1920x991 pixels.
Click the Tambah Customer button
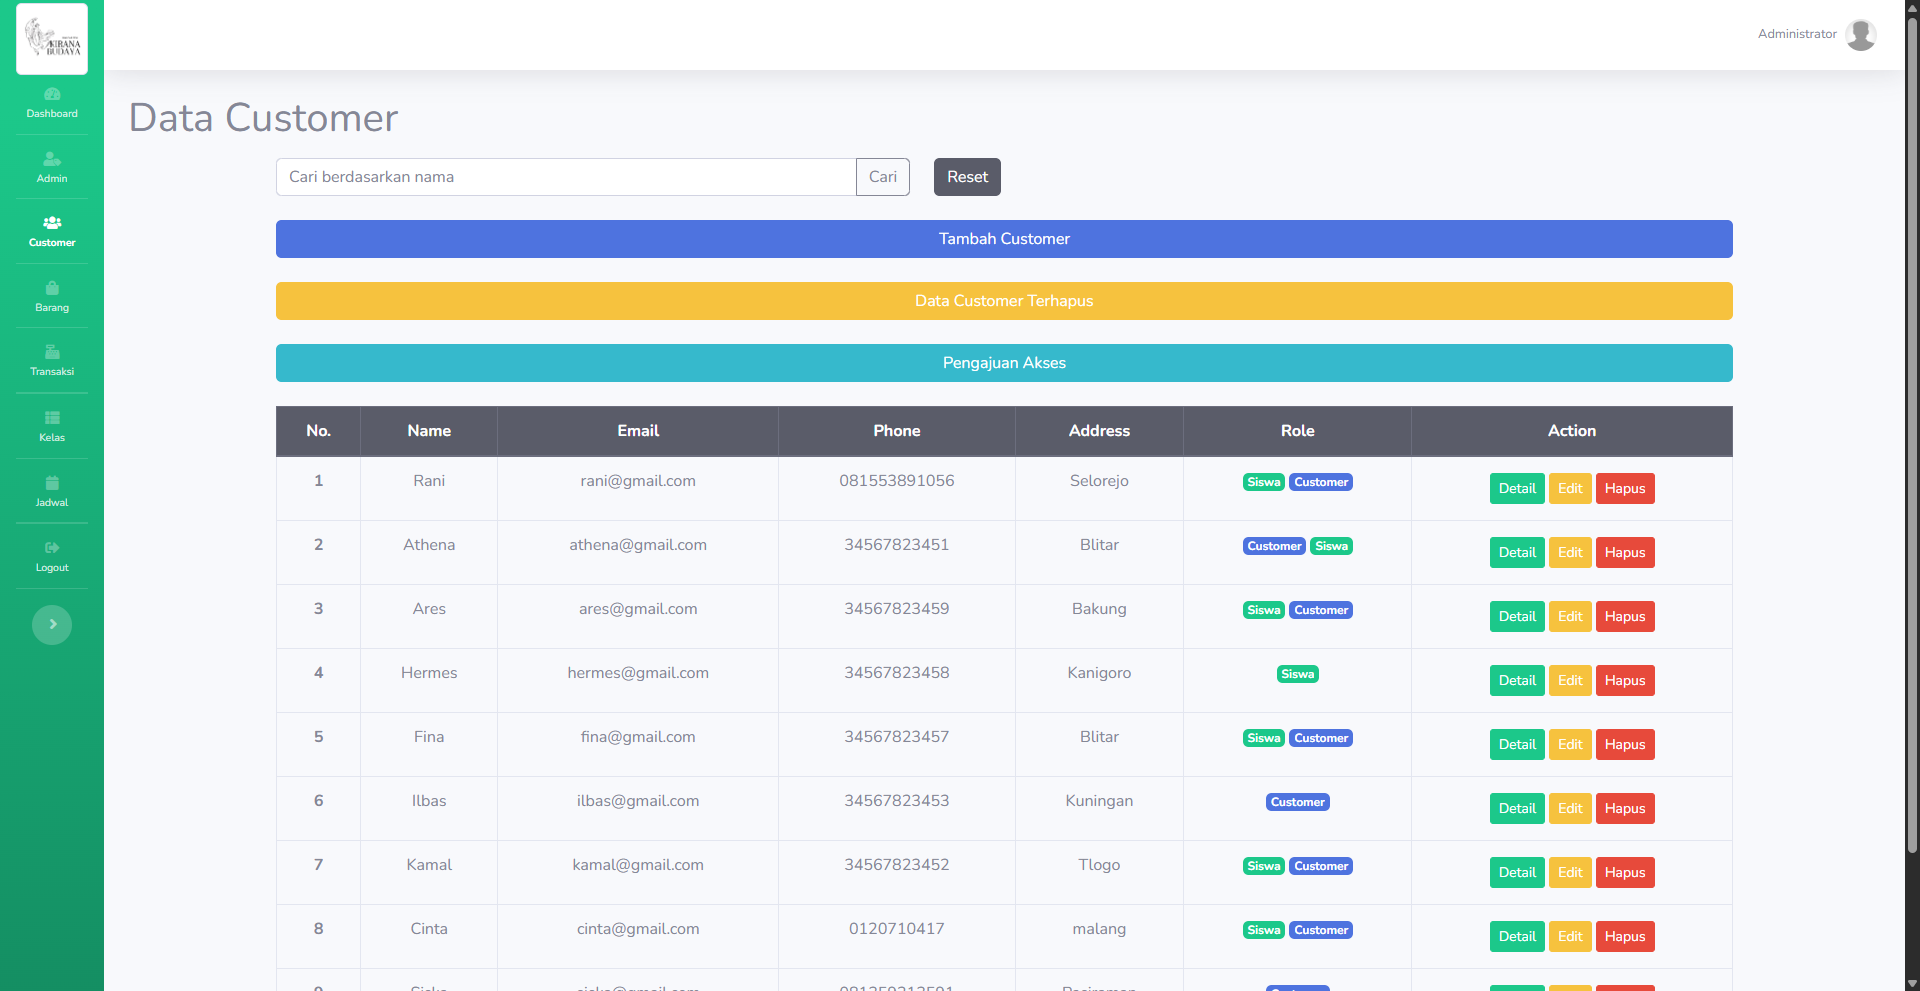[x=1004, y=239]
